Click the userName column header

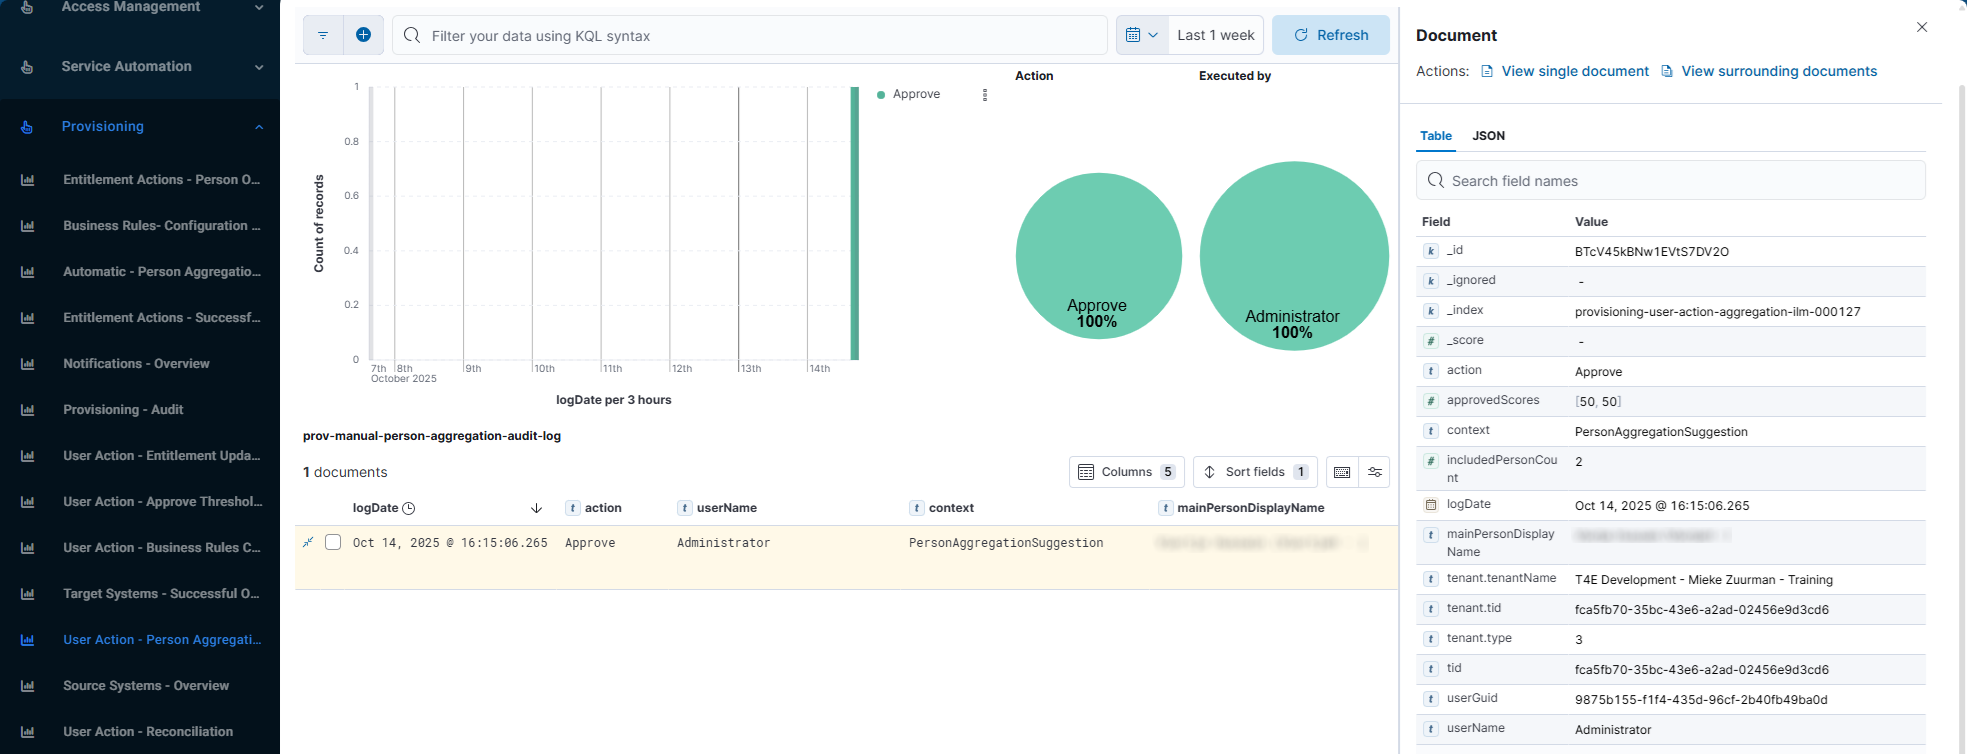pos(727,508)
